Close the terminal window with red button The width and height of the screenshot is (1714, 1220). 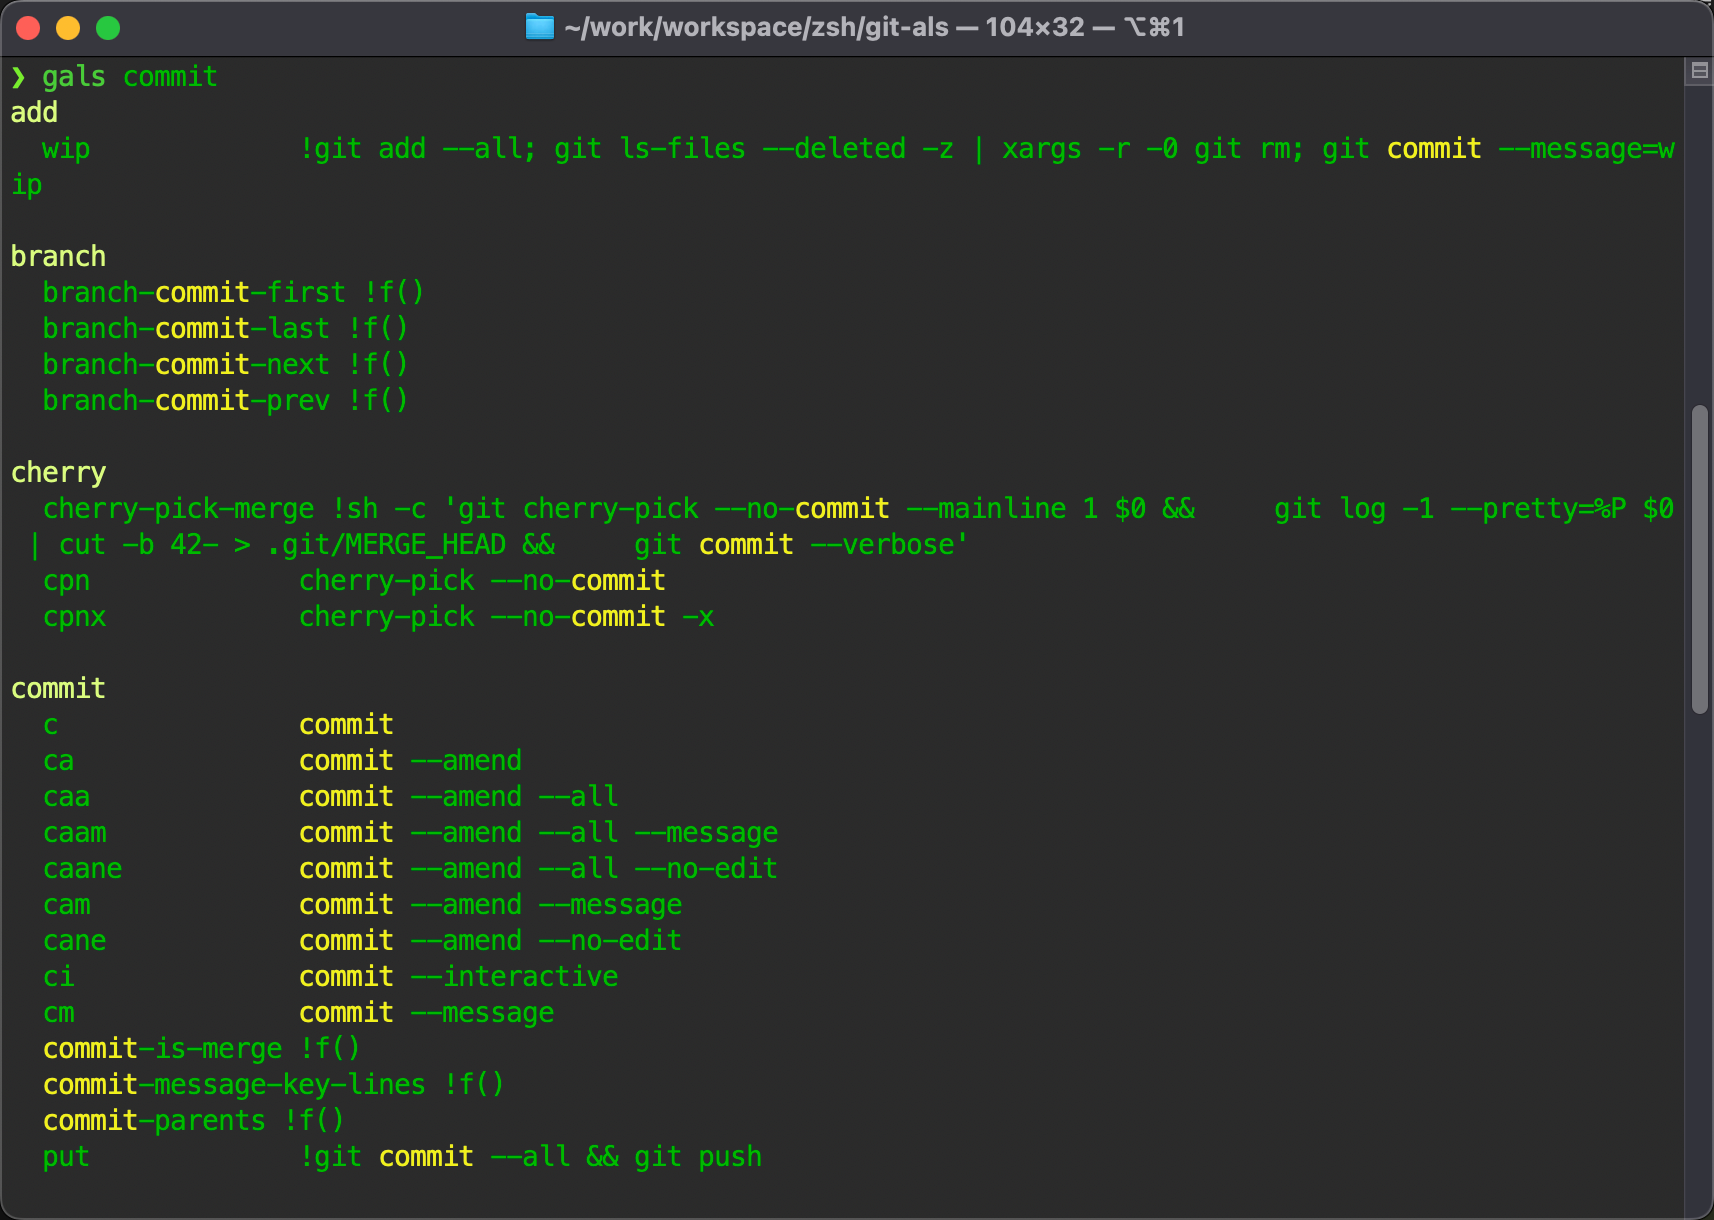pos(28,28)
